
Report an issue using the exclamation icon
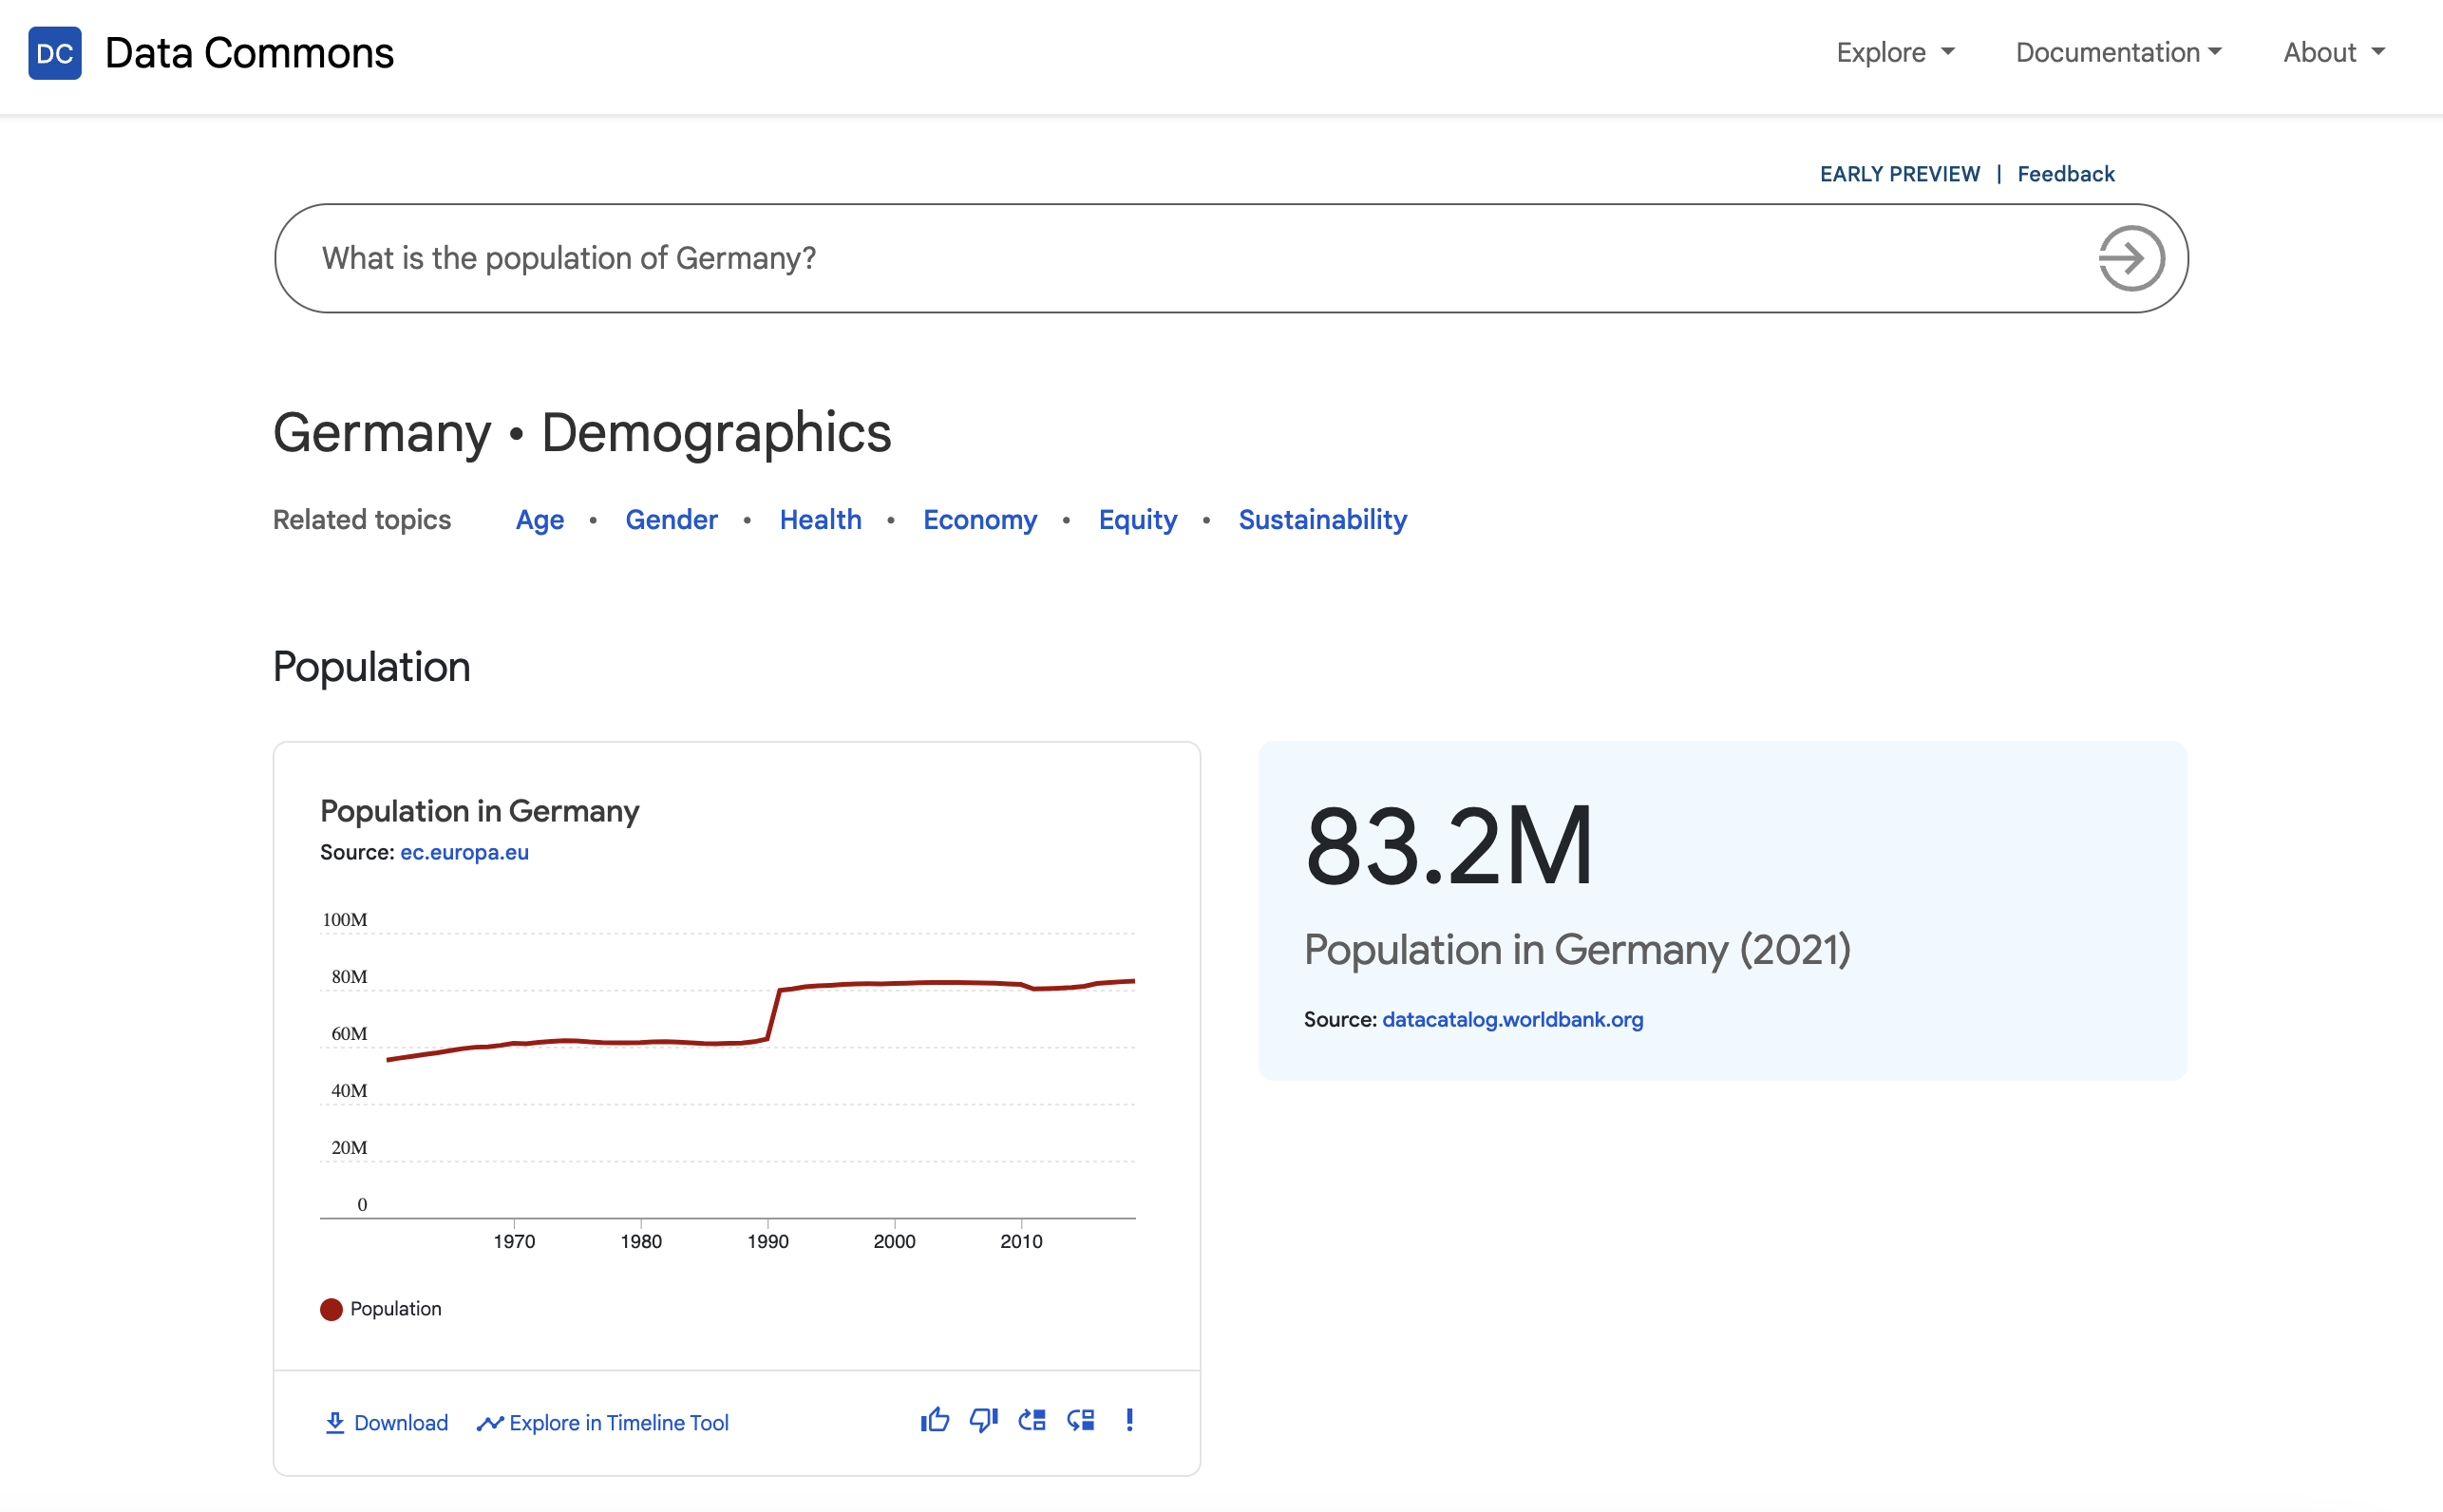coord(1129,1420)
